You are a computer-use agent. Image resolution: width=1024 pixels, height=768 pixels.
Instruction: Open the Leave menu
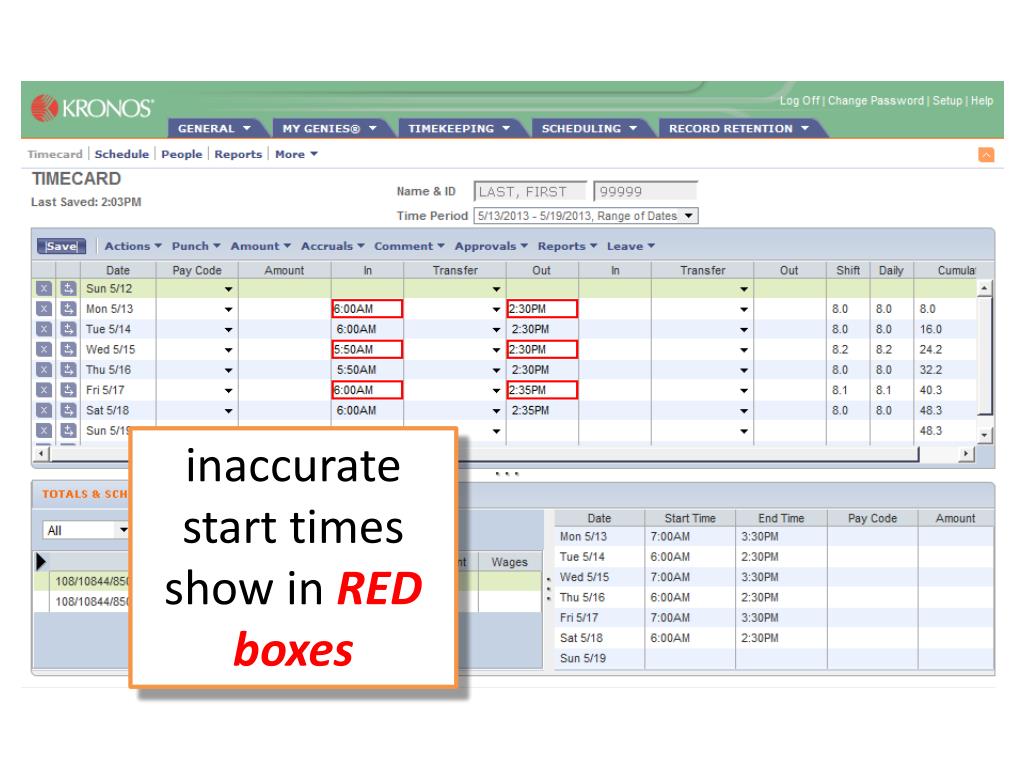click(x=631, y=246)
